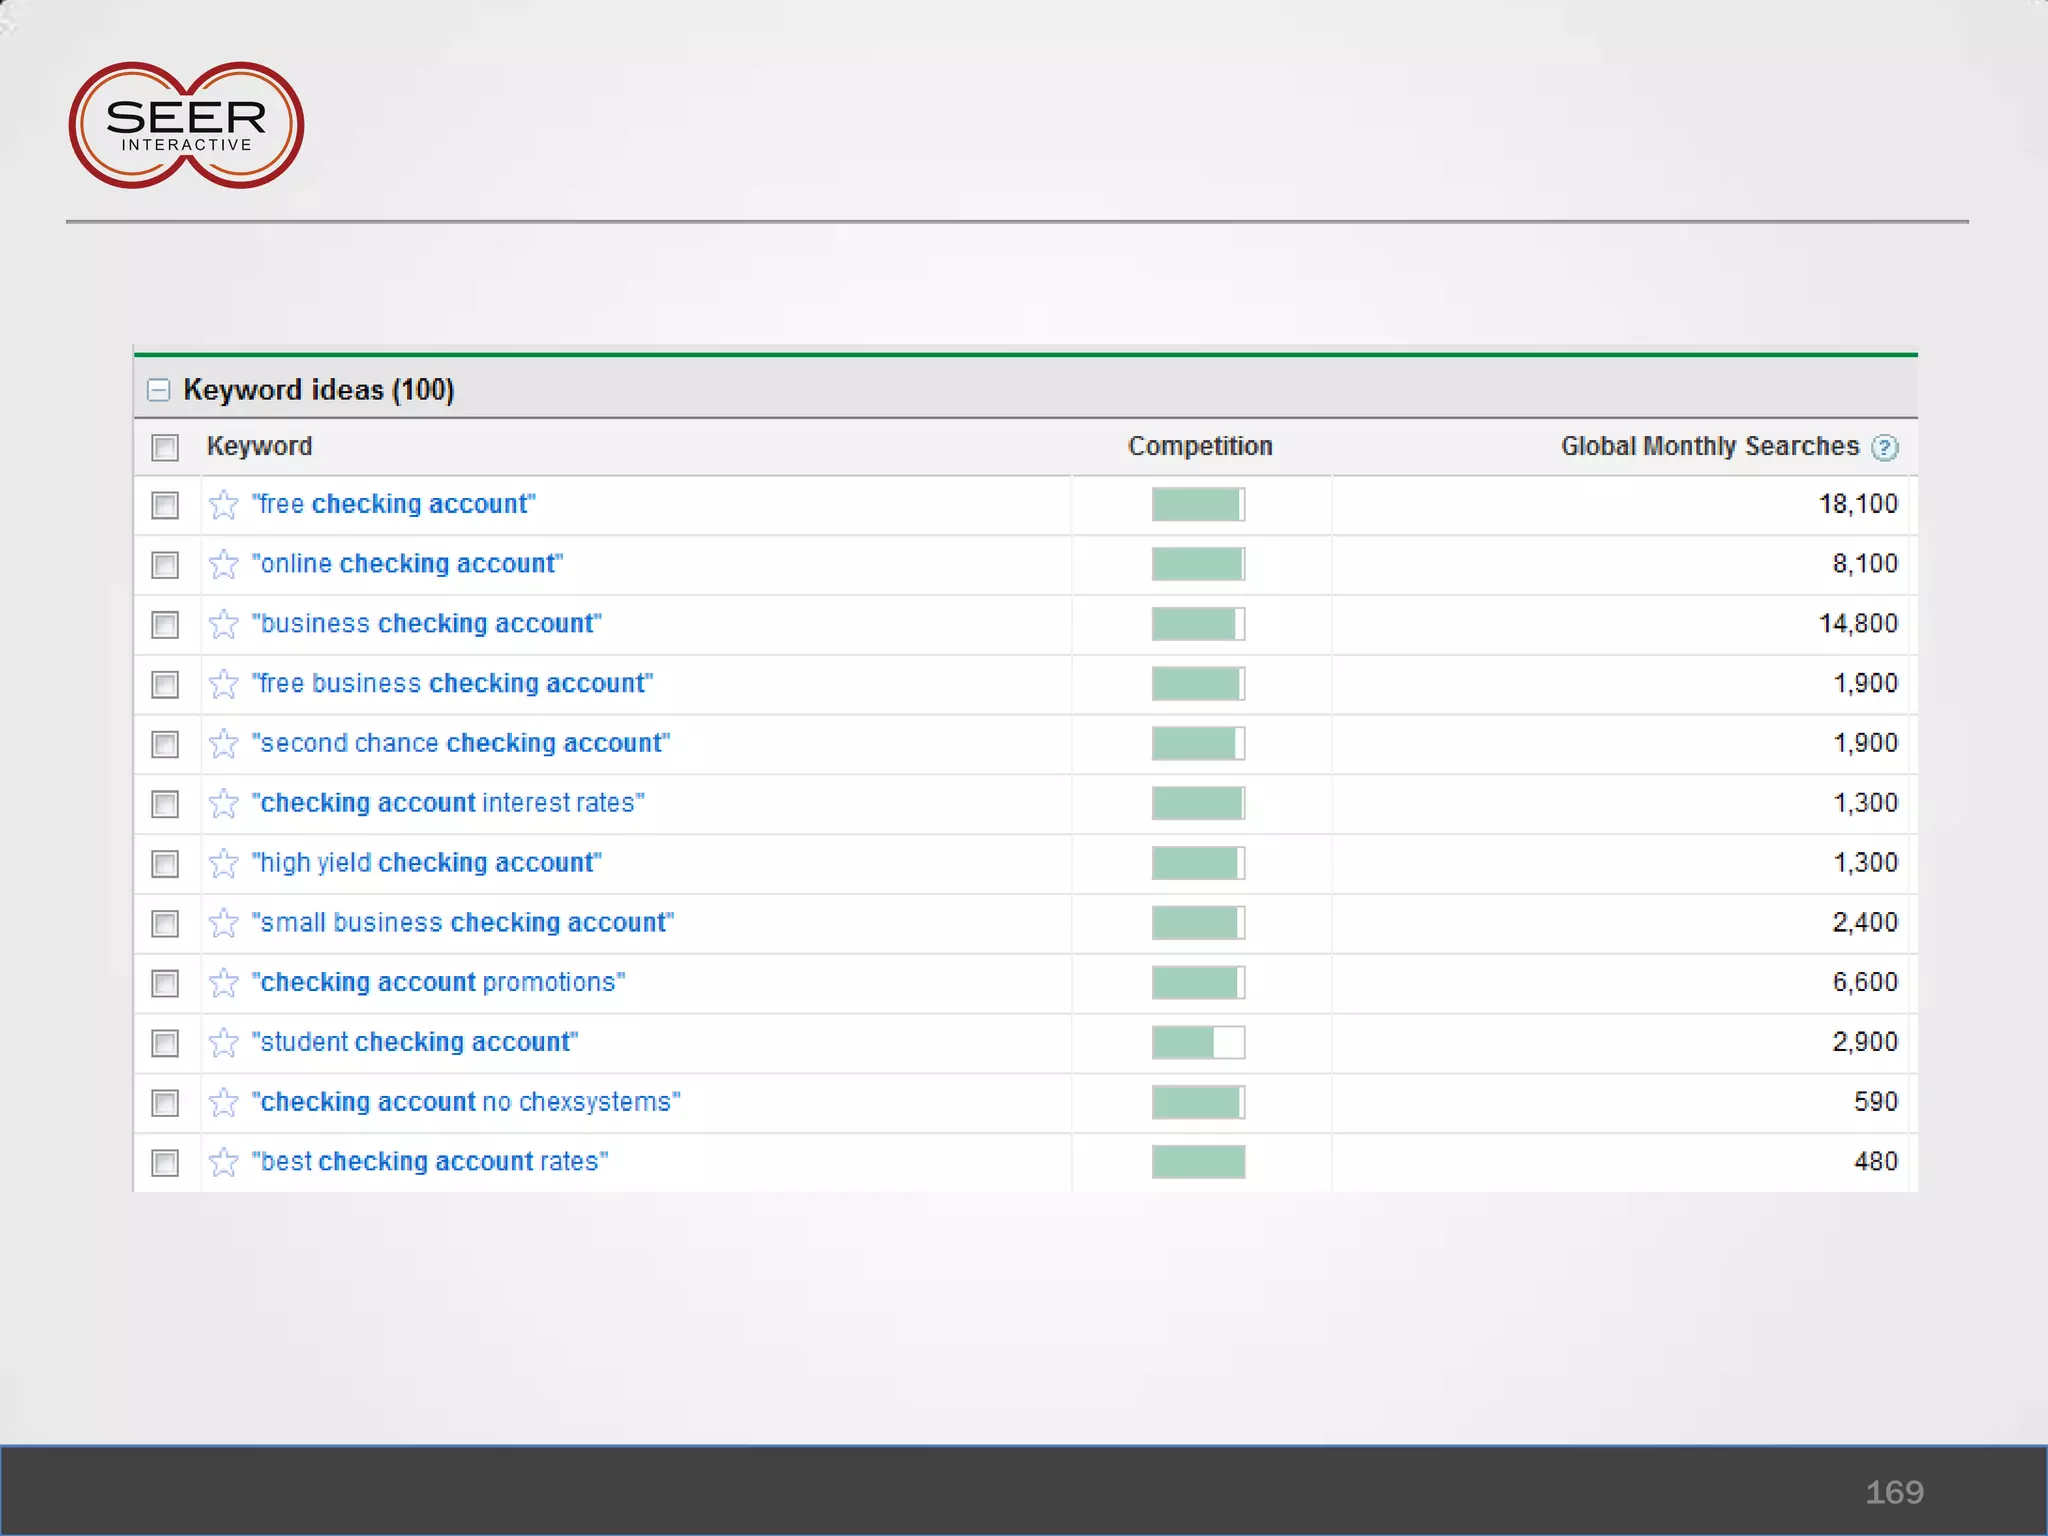Image resolution: width=2048 pixels, height=1536 pixels.
Task: Click the Global Monthly Searches help icon
Action: pos(1885,448)
